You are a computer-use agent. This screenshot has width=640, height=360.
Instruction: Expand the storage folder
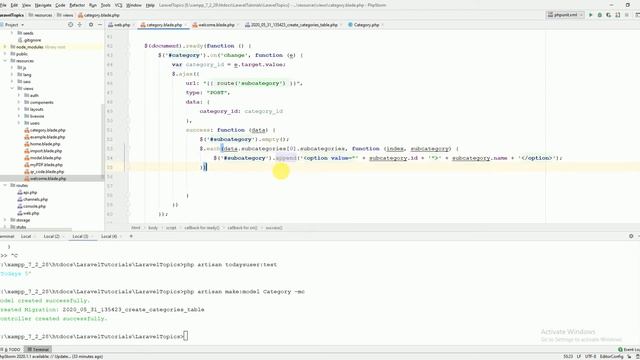pos(5,220)
